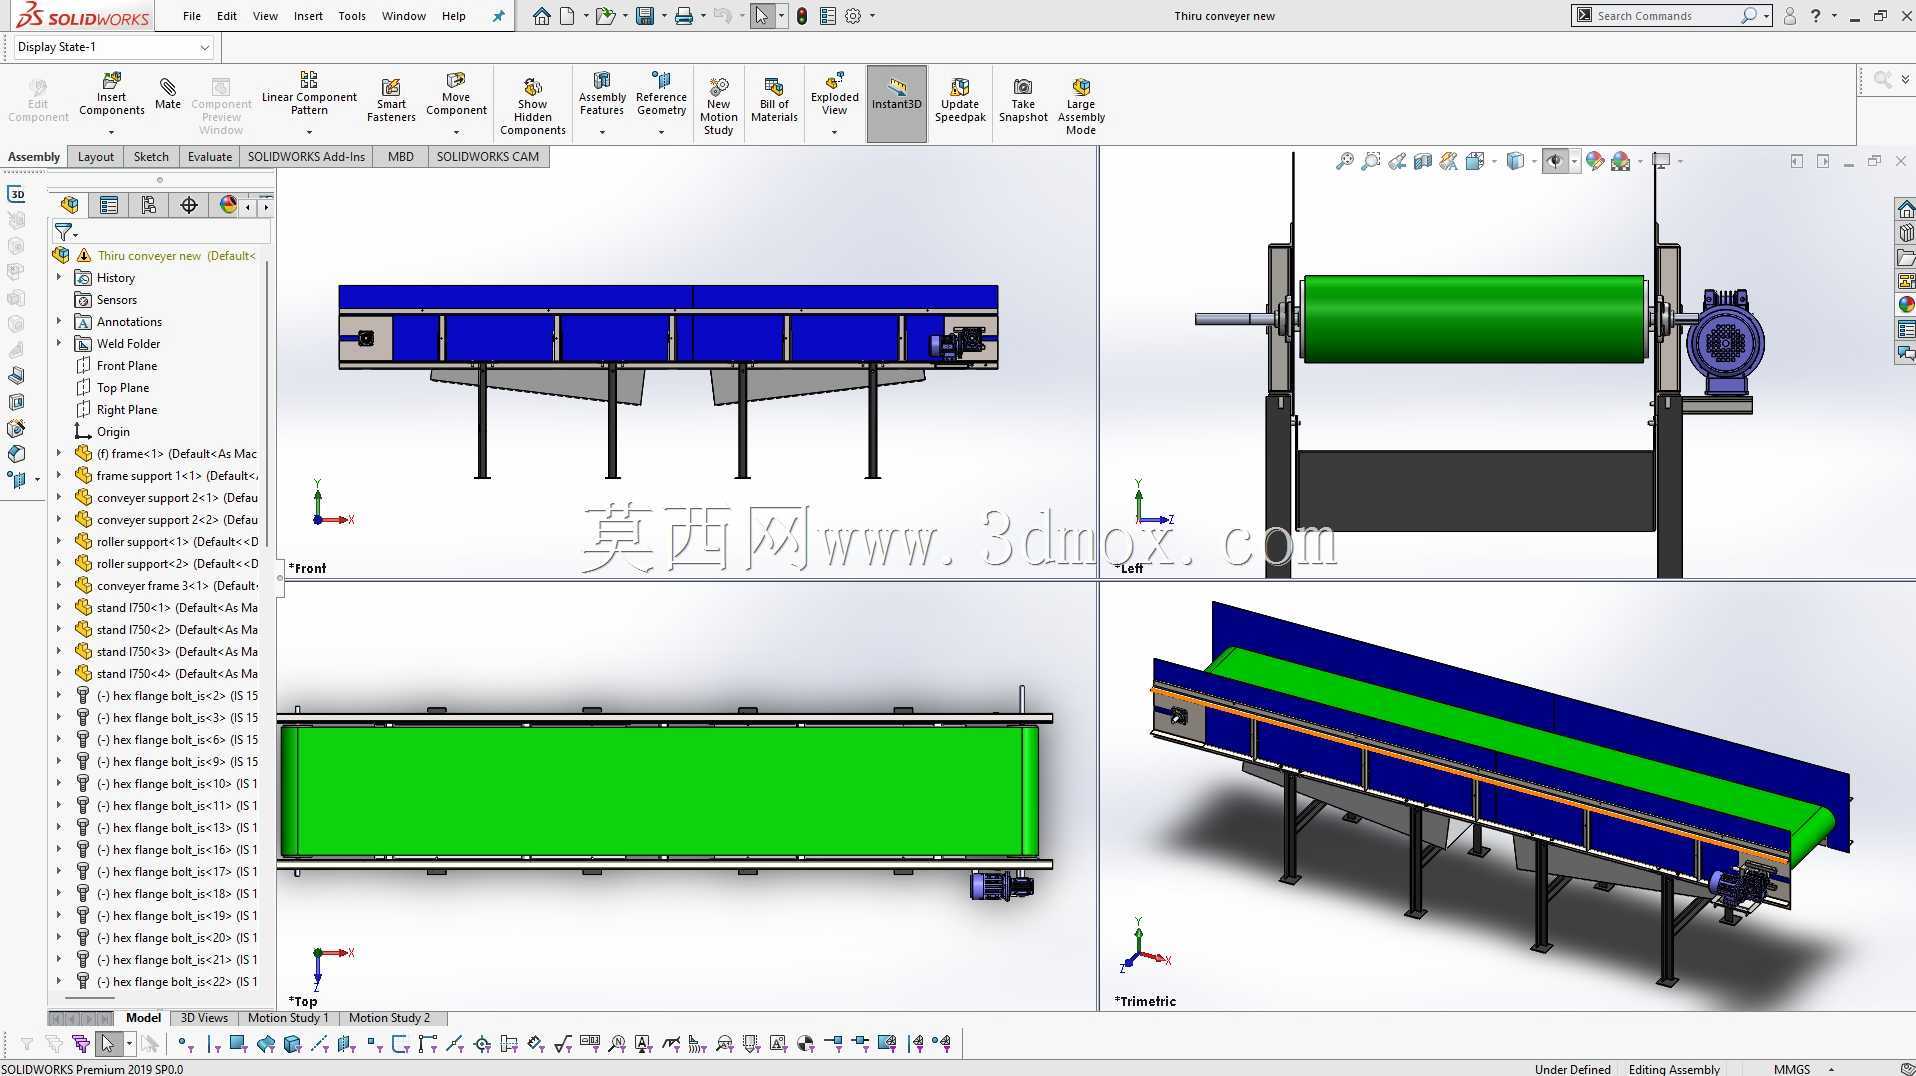The image size is (1916, 1076).
Task: Switch to the Evaluate tab
Action: 210,157
